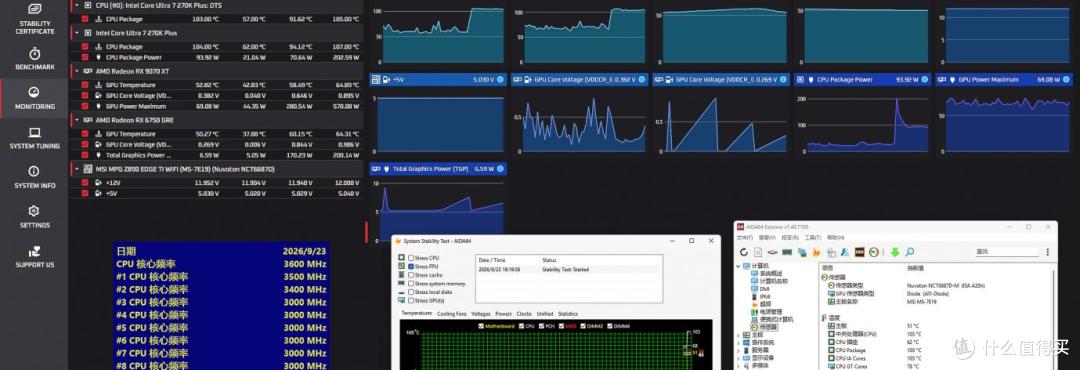The height and width of the screenshot is (370, 1080).
Task: Select 系统概述 item in AIDA64 tree
Action: pos(770,273)
